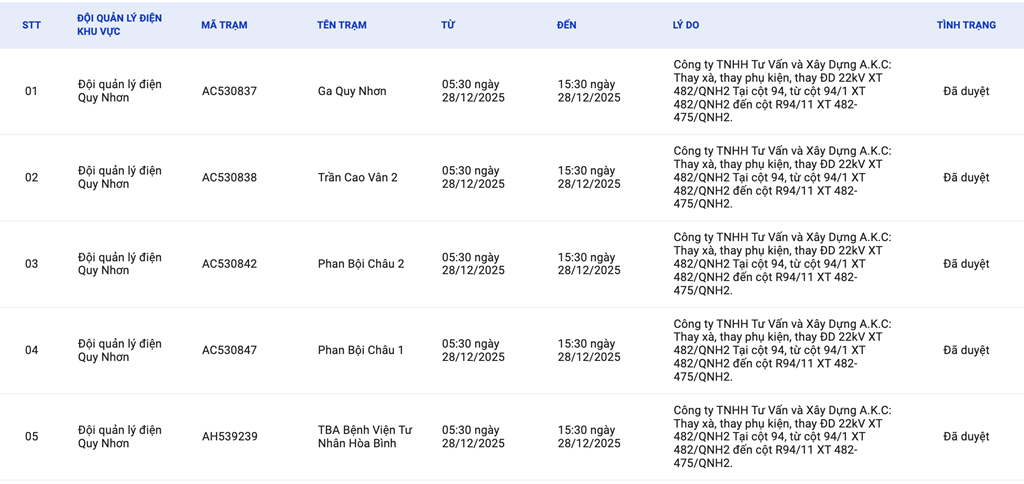The height and width of the screenshot is (484, 1024).
Task: Select station code AH539239
Action: (229, 437)
